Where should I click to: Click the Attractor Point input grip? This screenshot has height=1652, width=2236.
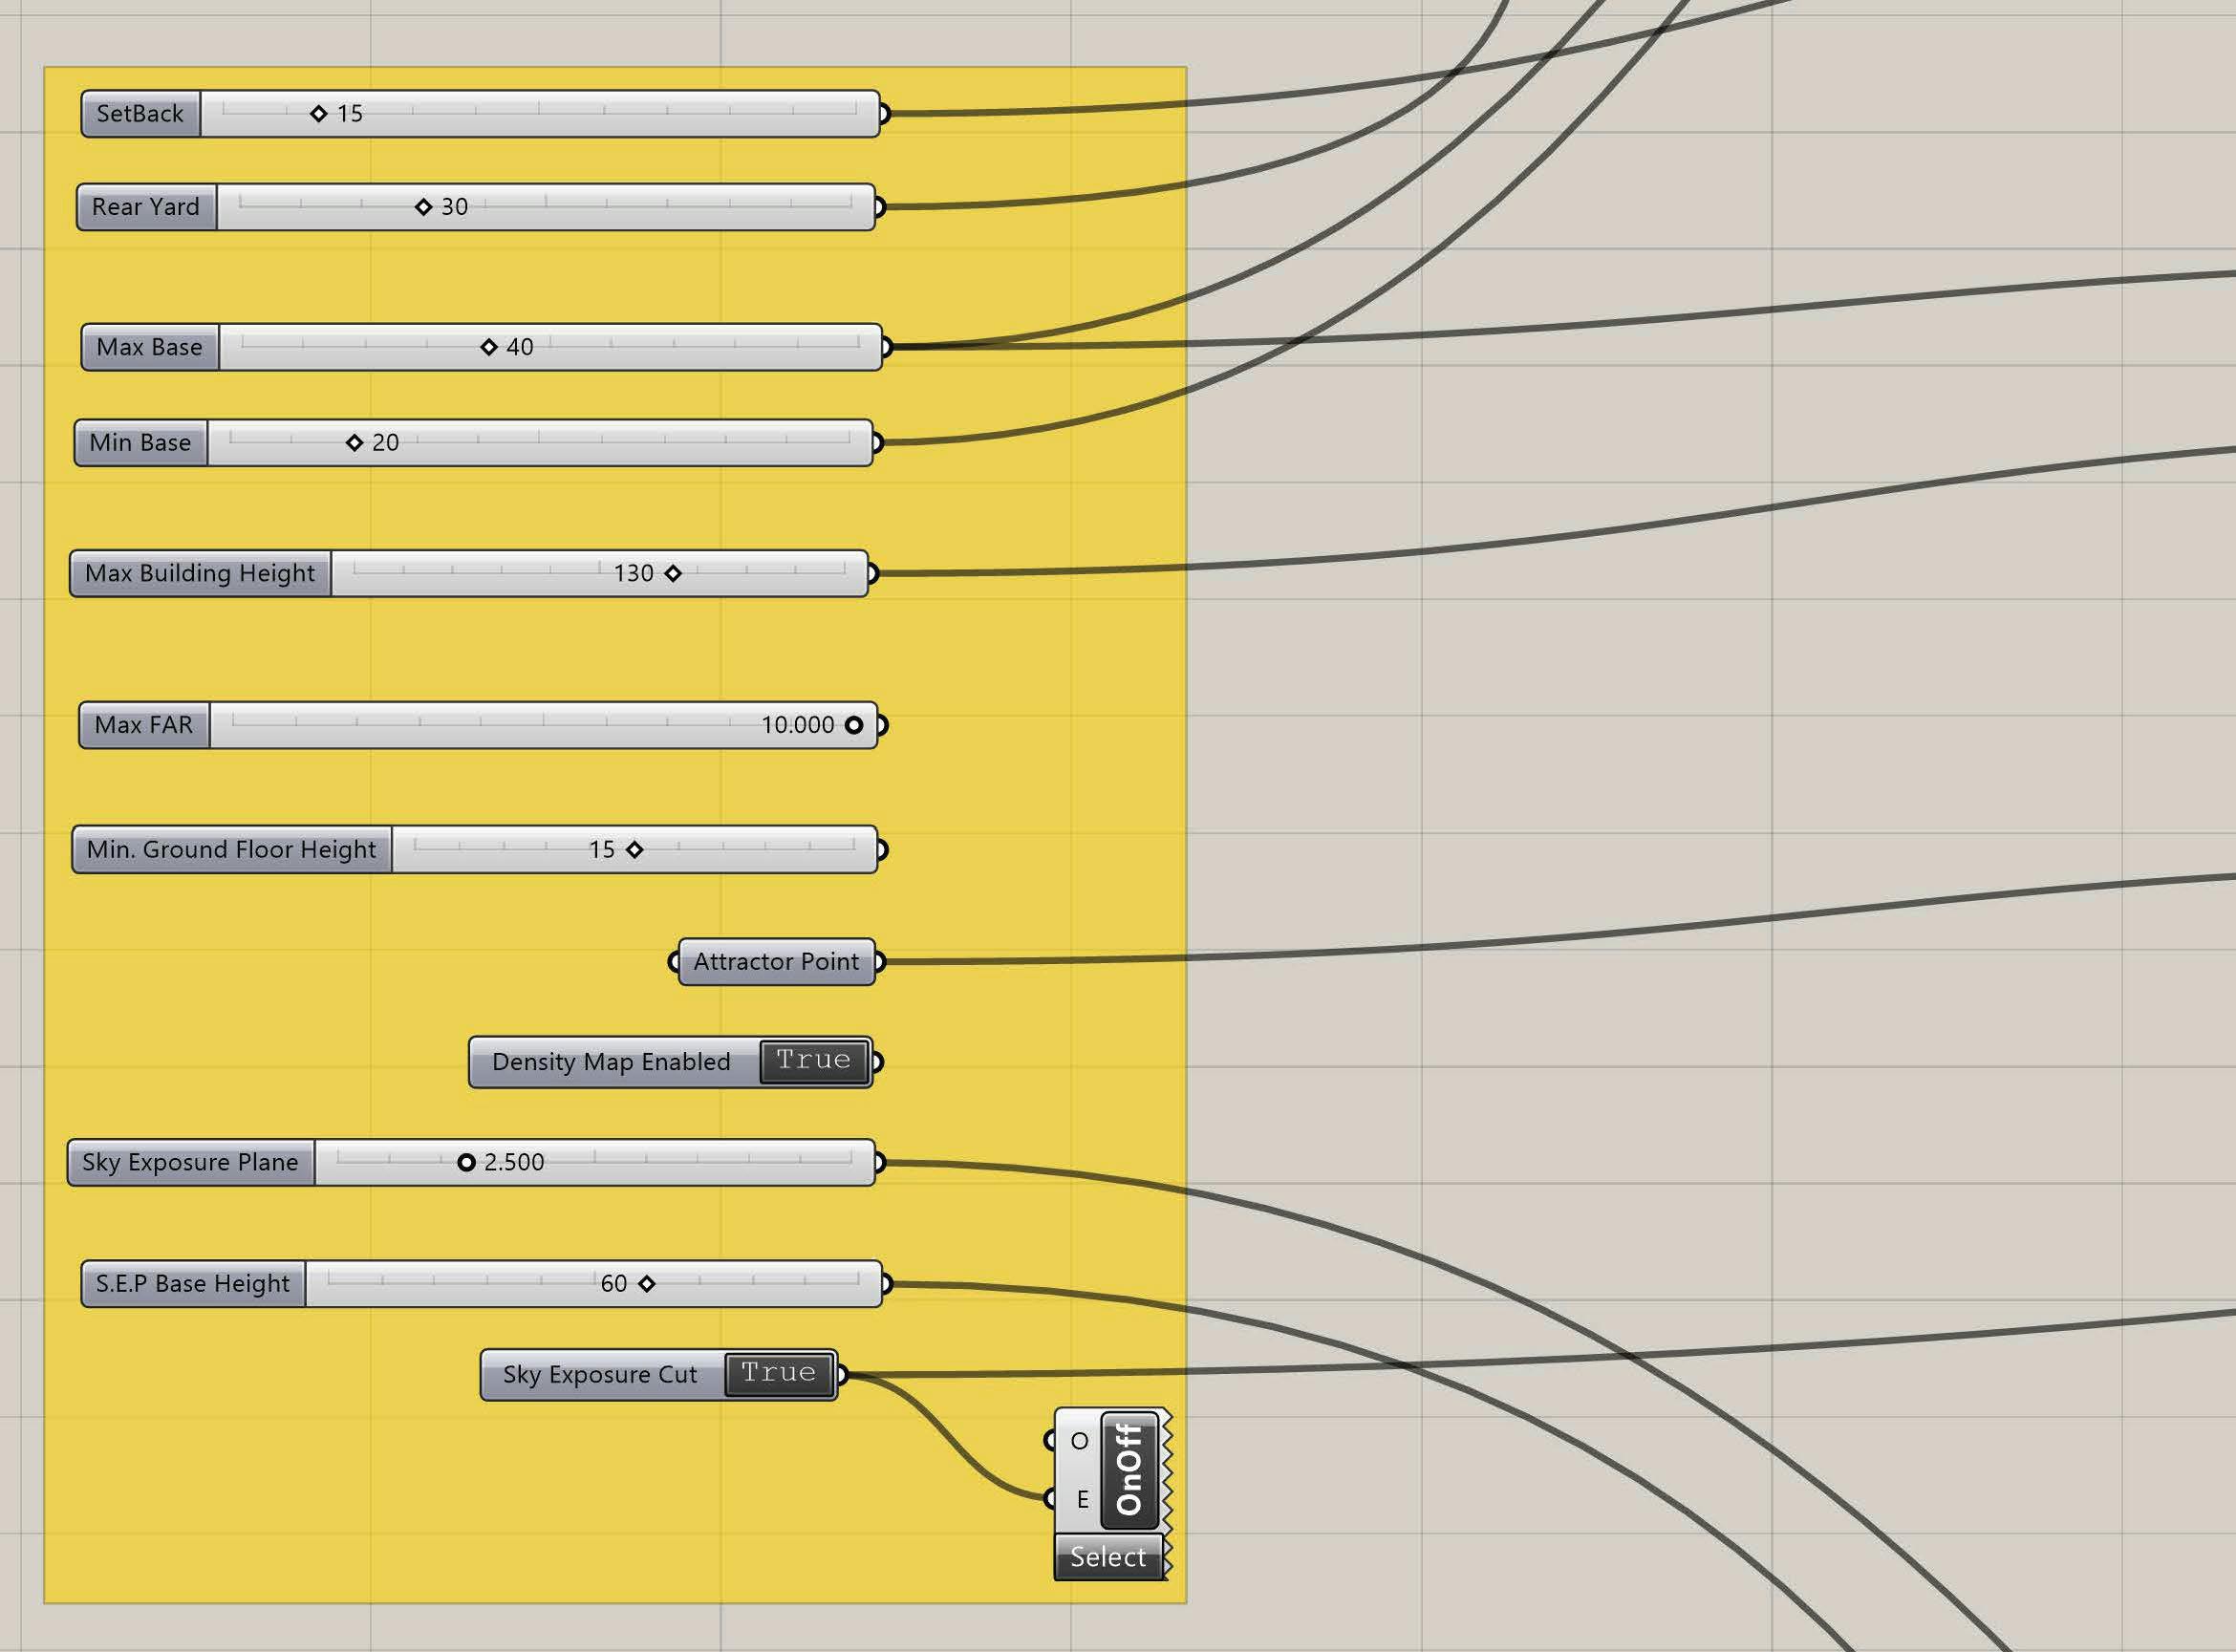(674, 962)
